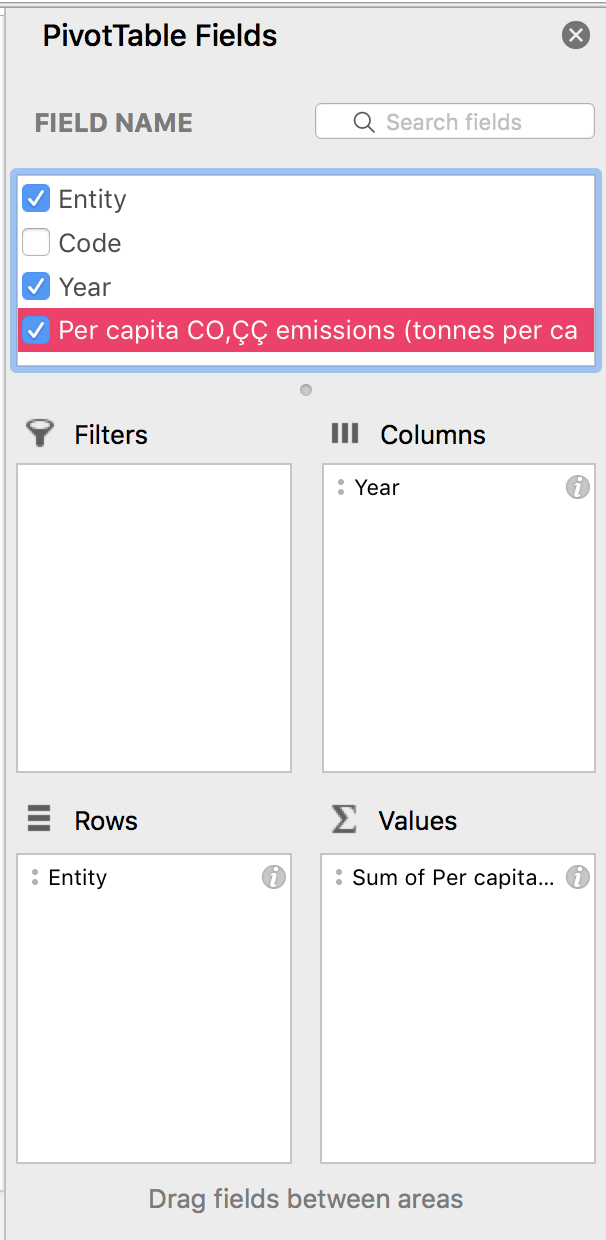
Task: Open the info popover for the Year field
Action: [577, 487]
